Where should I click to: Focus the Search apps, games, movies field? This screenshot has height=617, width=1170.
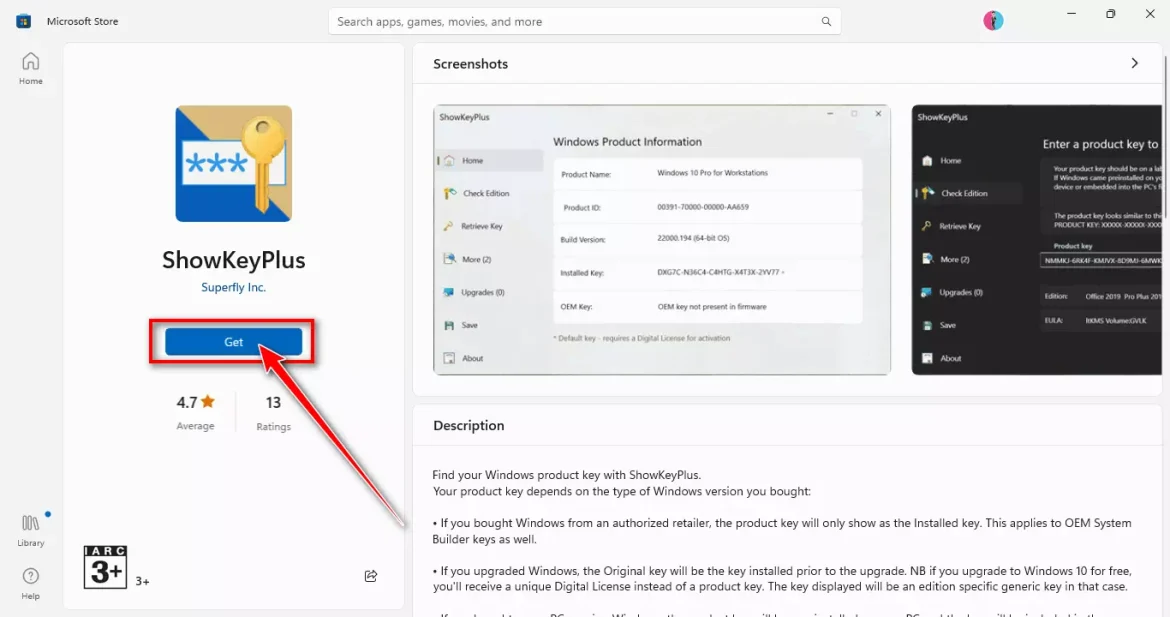coord(584,22)
